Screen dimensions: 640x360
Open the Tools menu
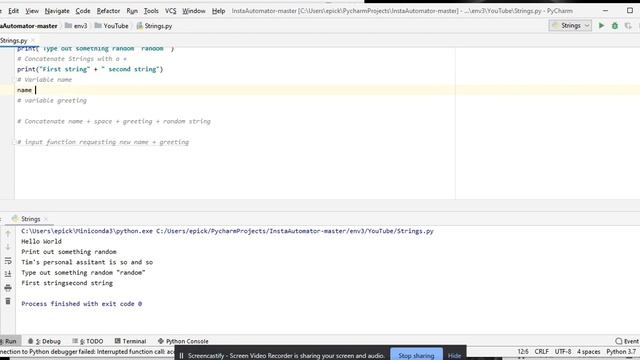tap(151, 11)
